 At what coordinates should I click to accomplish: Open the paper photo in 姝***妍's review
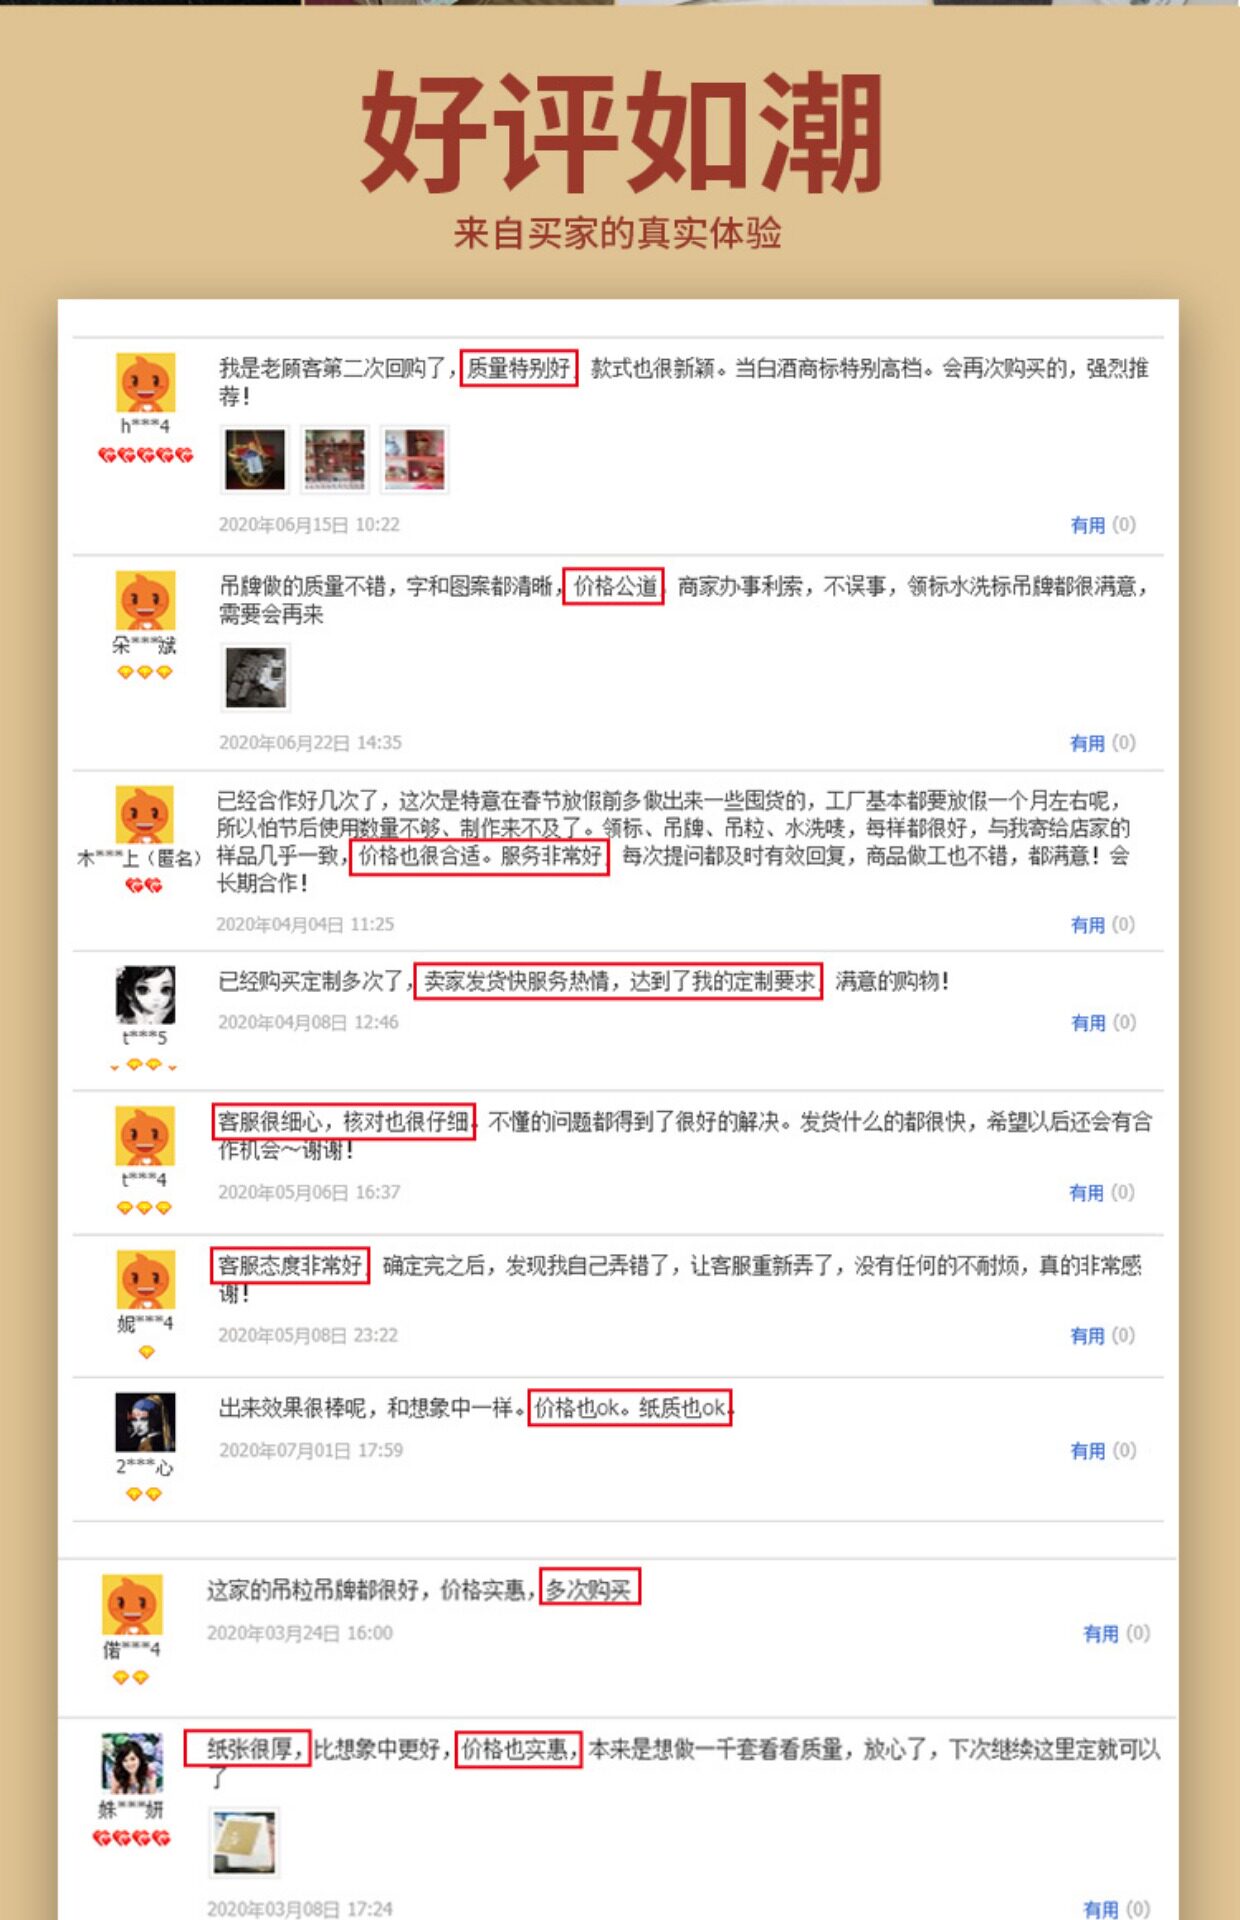click(244, 1842)
